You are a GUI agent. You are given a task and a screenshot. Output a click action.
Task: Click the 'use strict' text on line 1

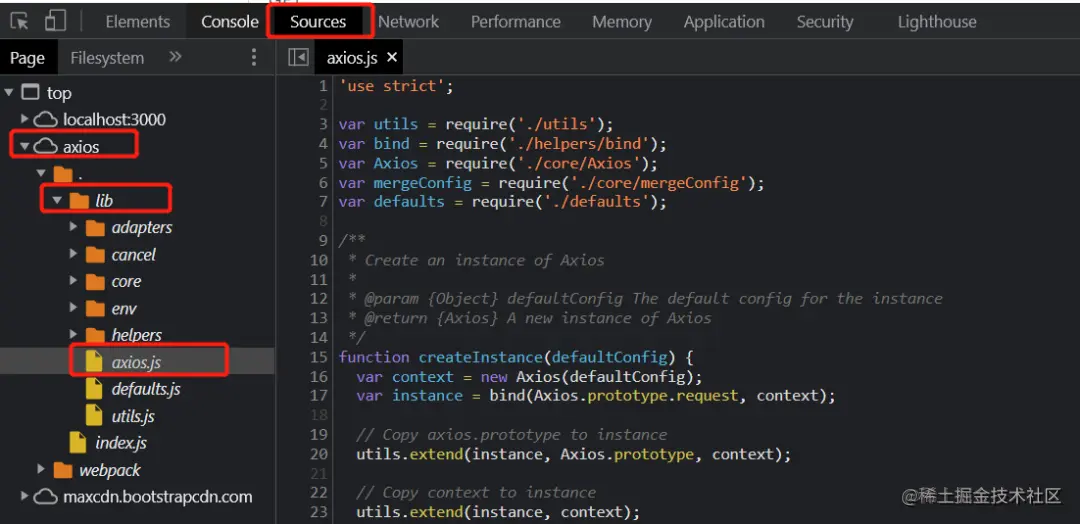click(x=392, y=85)
